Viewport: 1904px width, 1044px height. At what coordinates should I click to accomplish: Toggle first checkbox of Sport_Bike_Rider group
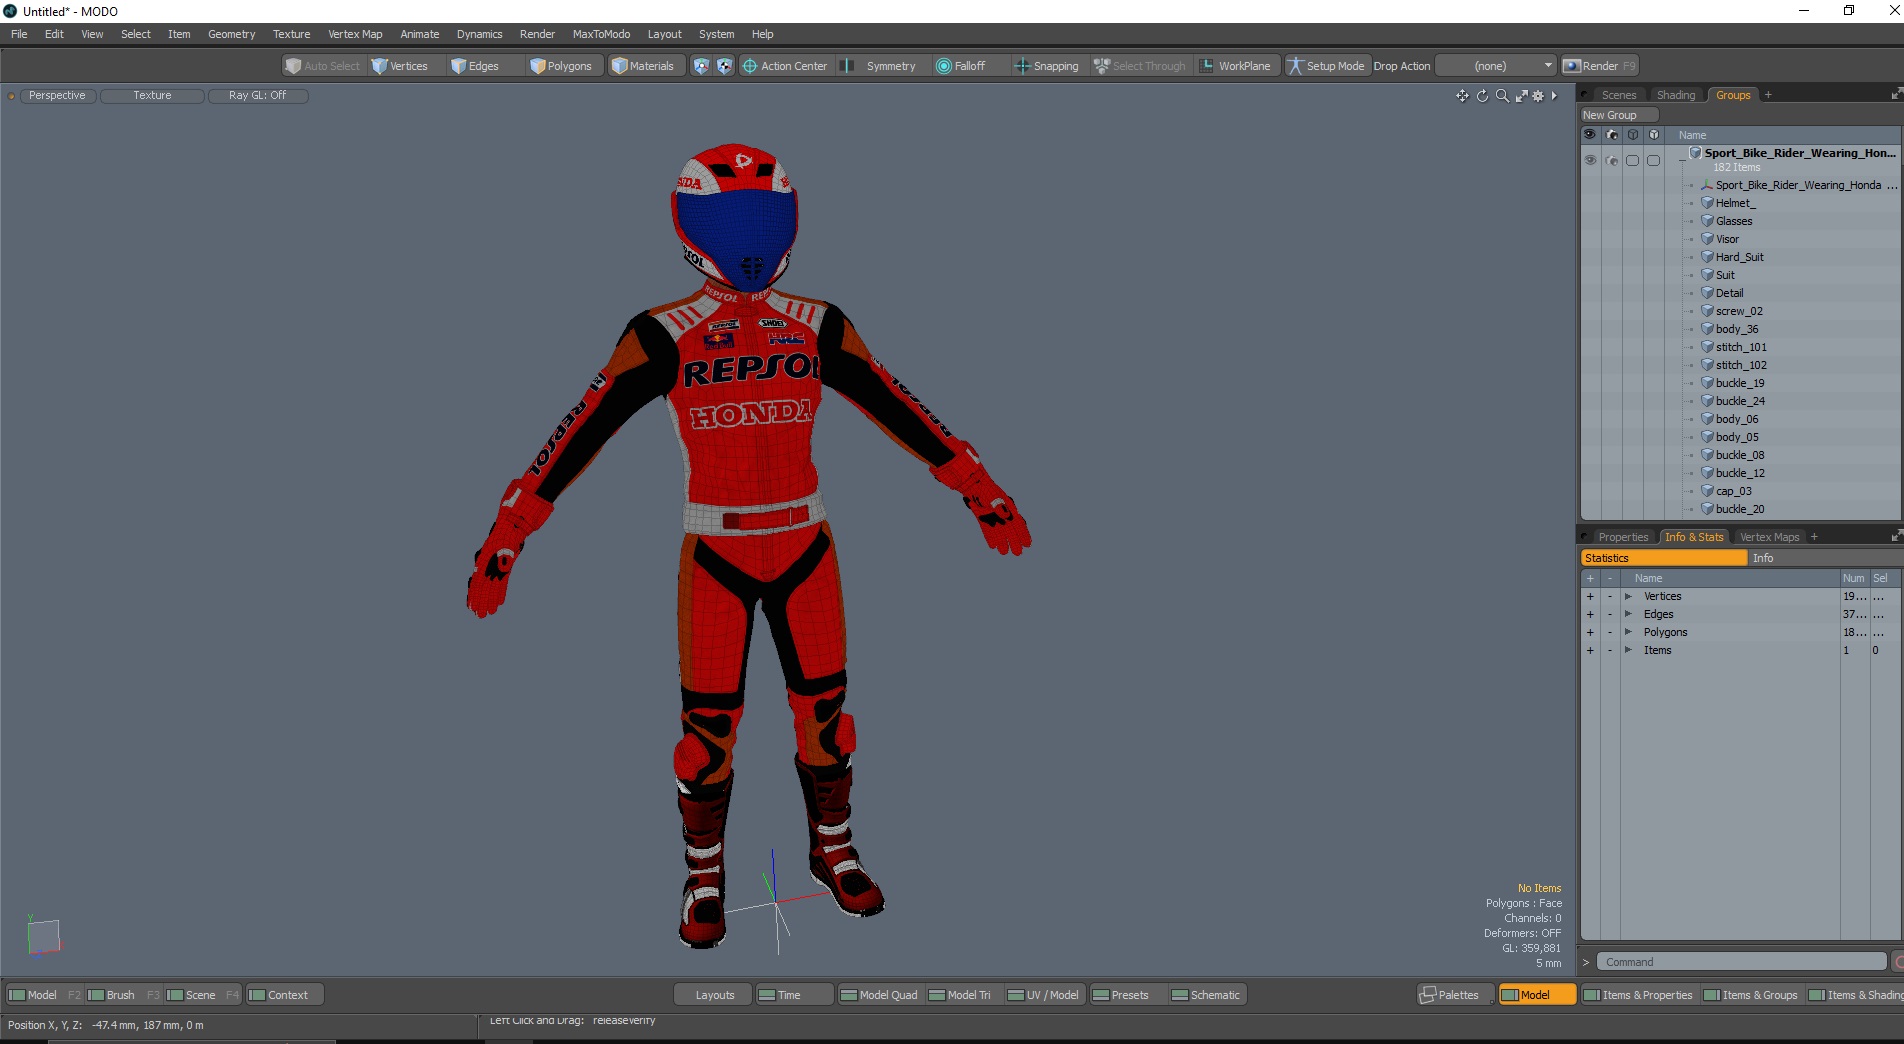coord(1633,160)
